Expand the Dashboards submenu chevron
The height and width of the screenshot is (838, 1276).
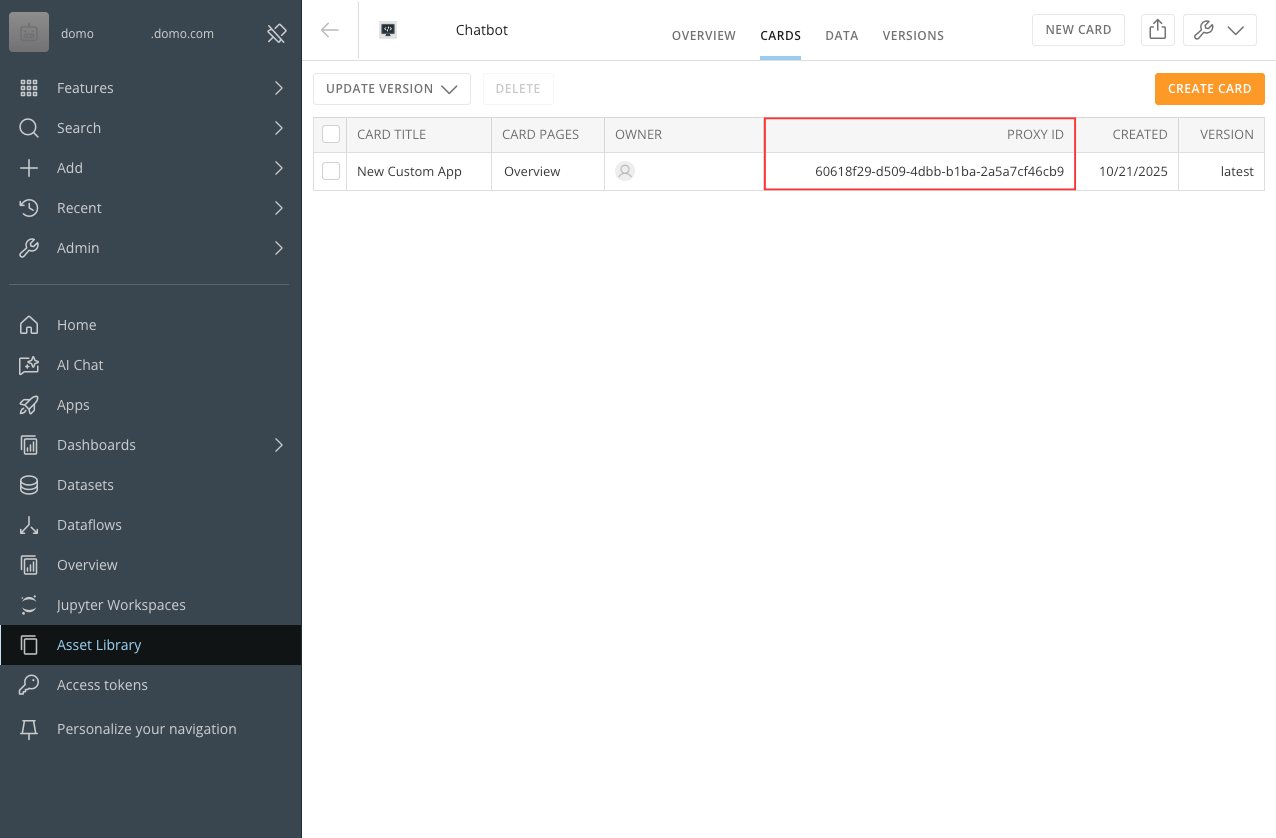279,445
